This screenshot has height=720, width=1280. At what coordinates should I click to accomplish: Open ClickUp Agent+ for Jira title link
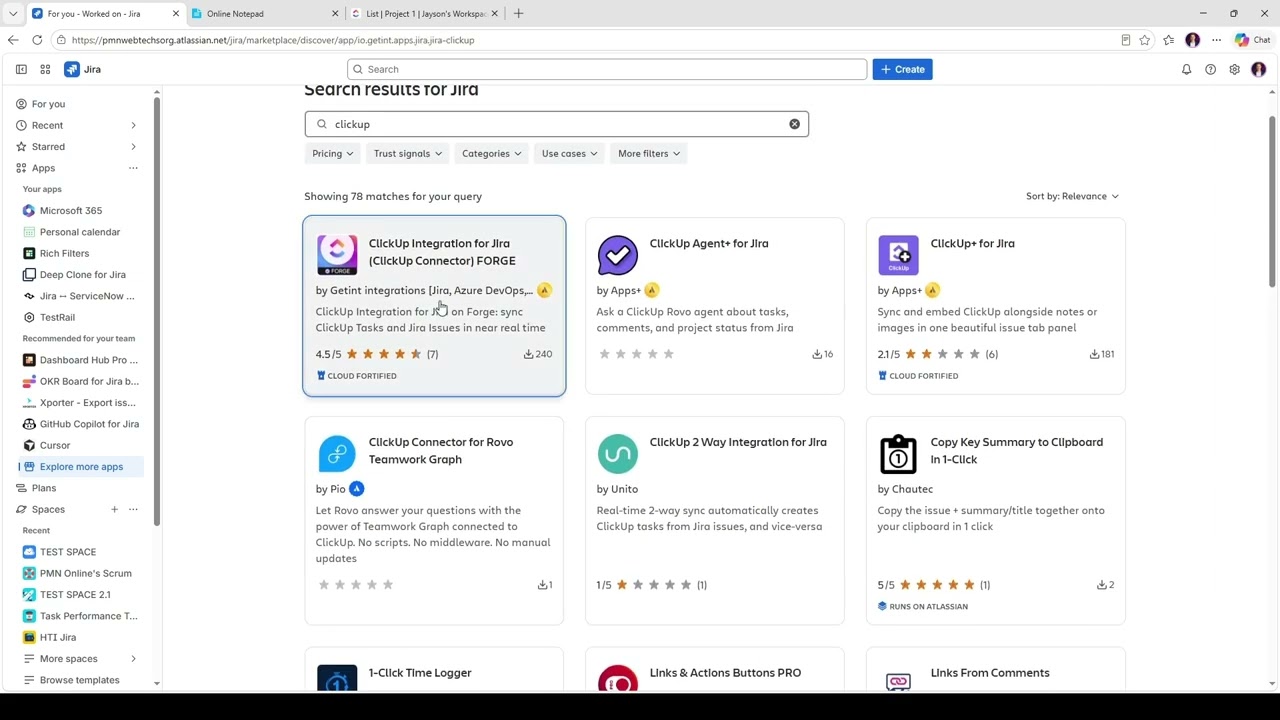709,244
